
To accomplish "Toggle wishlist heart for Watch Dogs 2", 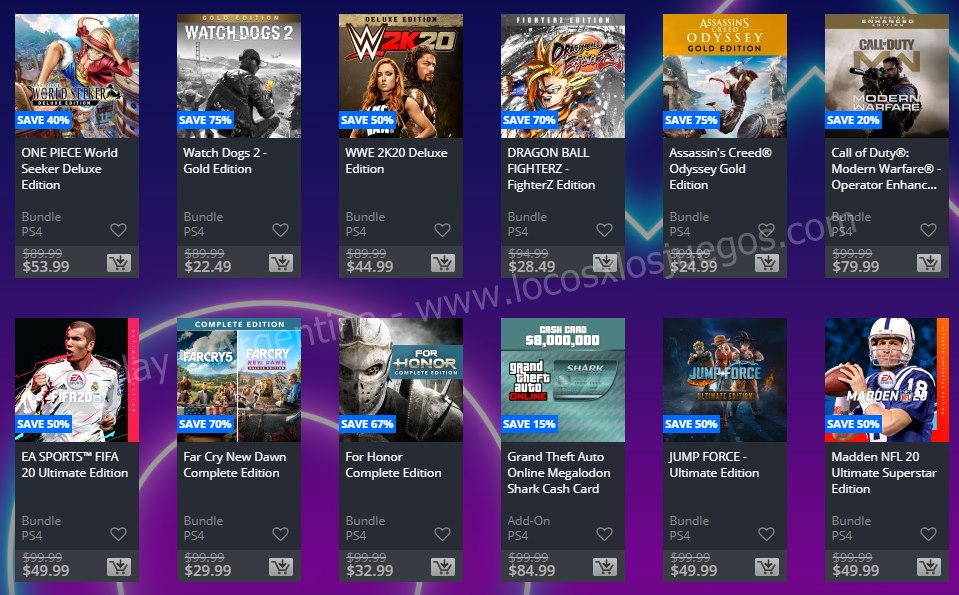I will pyautogui.click(x=280, y=230).
